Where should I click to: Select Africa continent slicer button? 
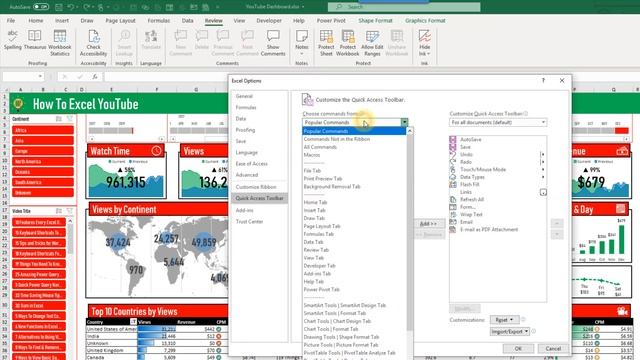[43, 130]
